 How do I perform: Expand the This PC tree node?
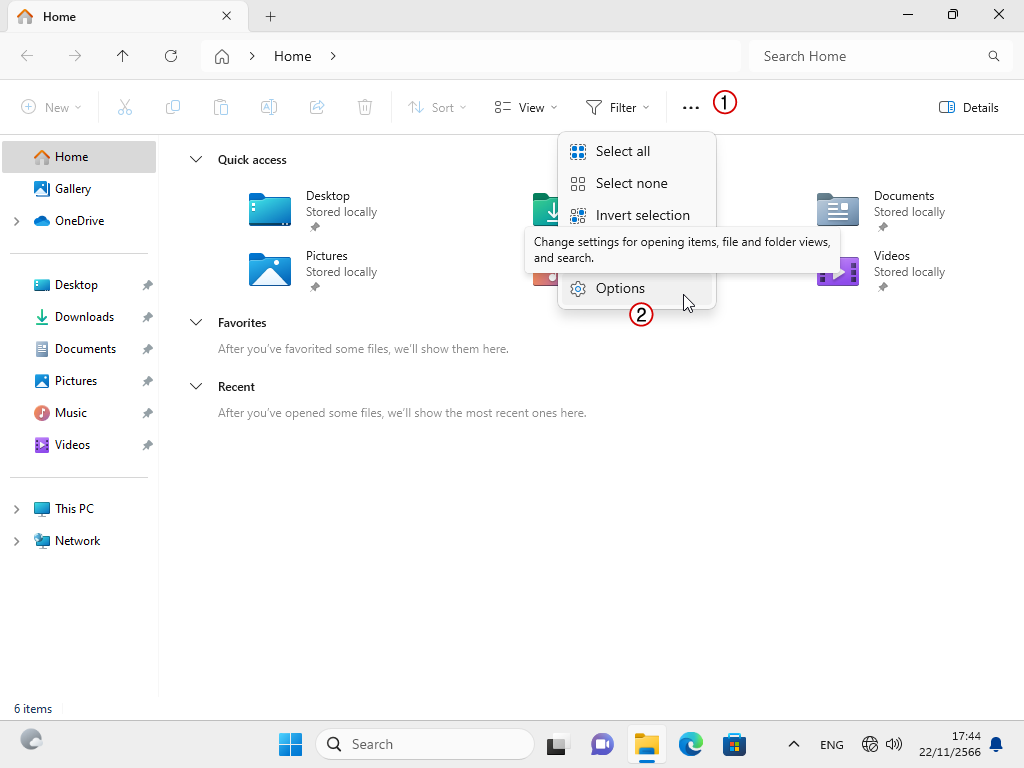(16, 509)
